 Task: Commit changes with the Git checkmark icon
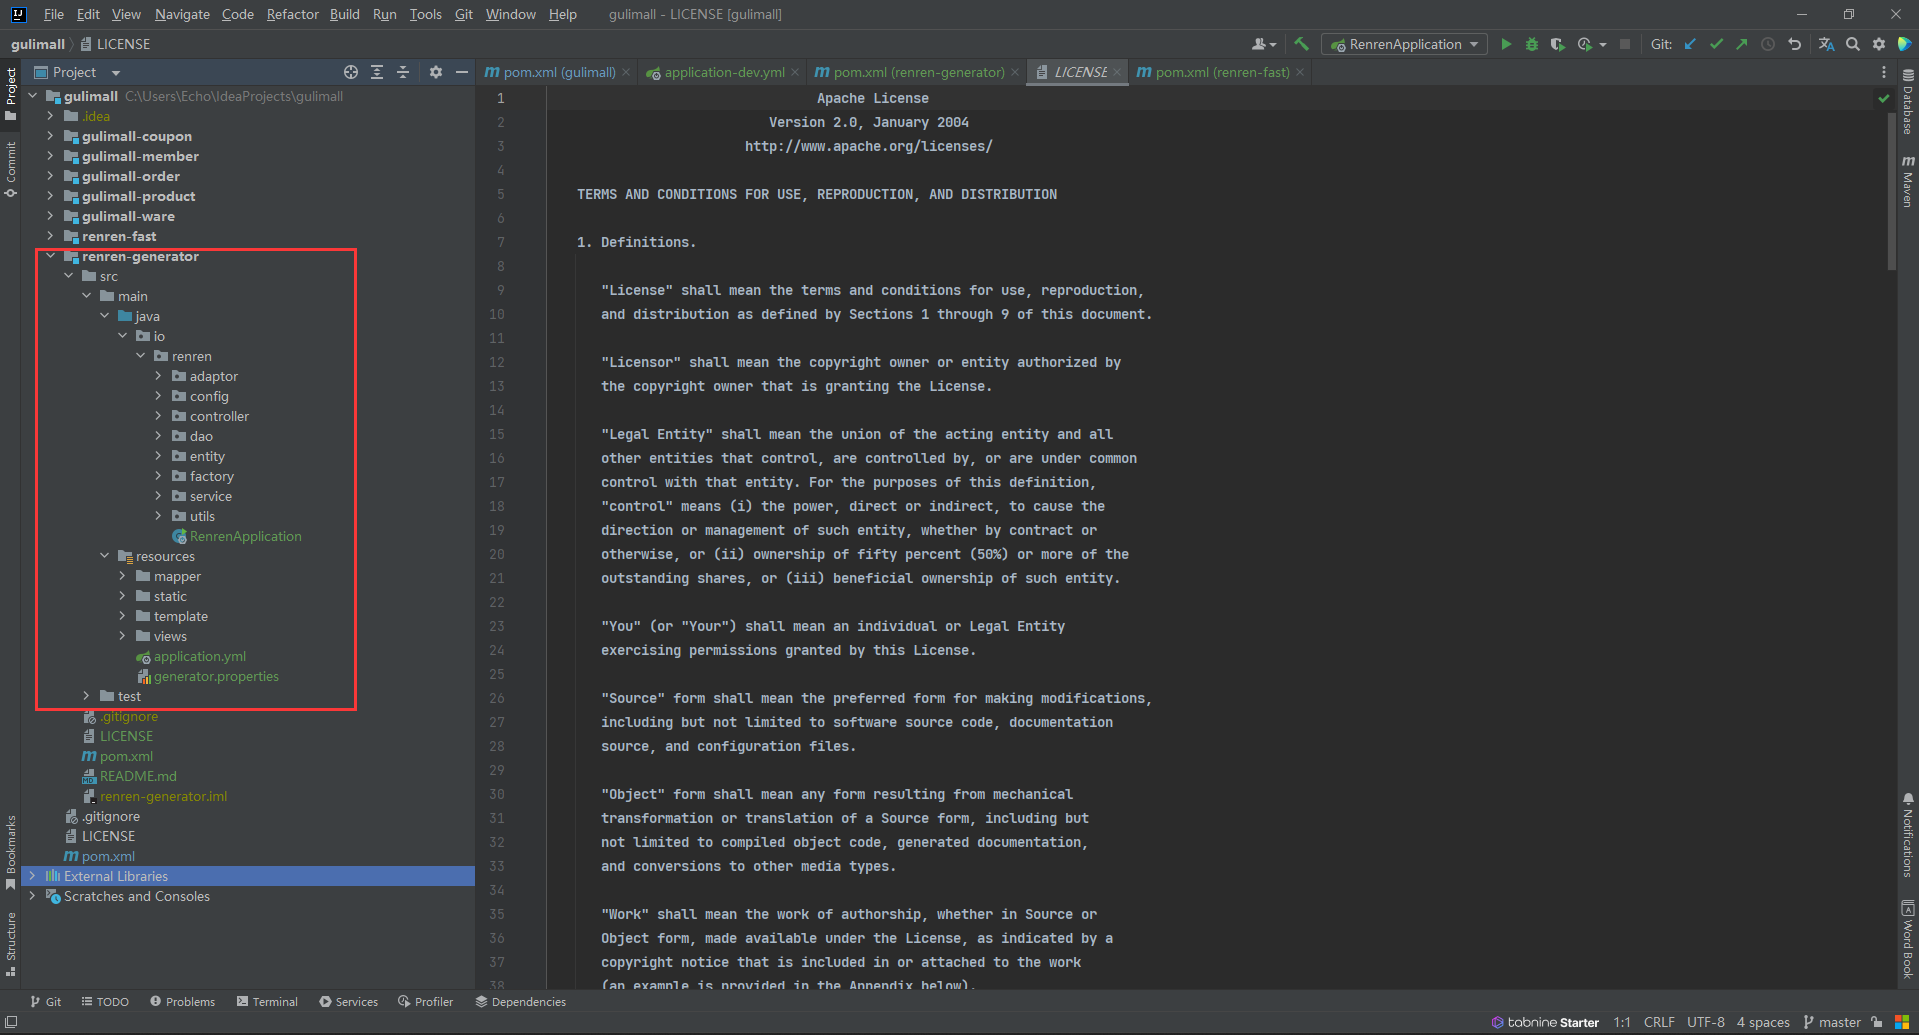point(1716,44)
